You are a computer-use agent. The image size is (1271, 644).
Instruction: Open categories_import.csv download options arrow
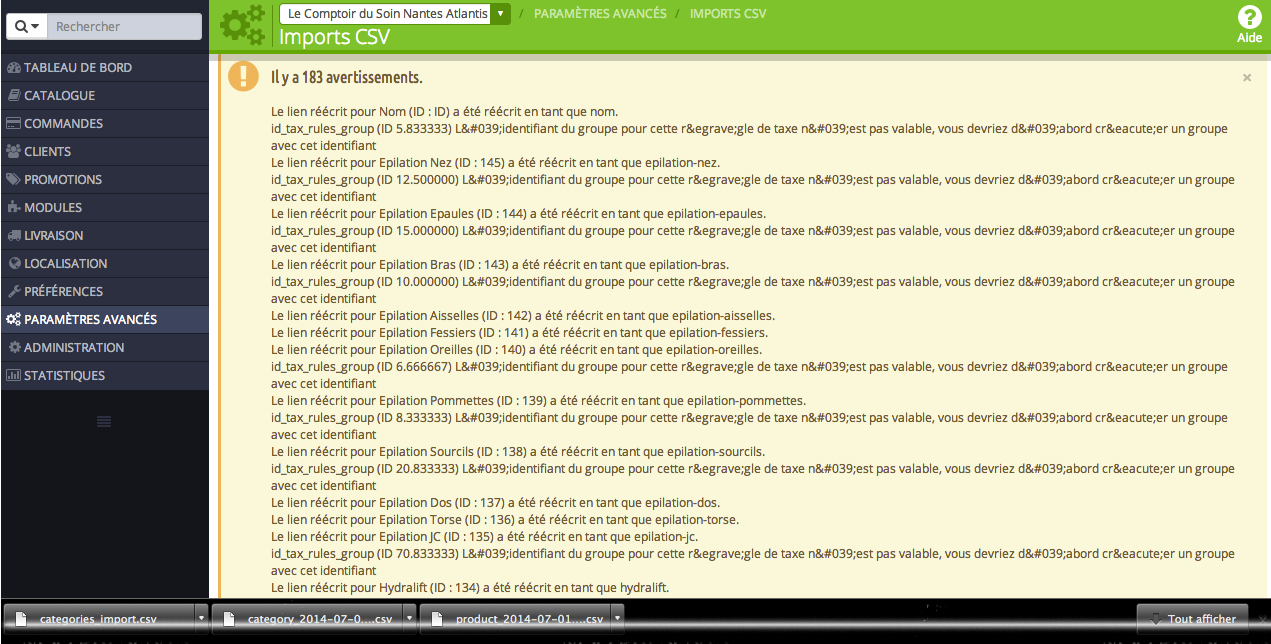tap(202, 619)
